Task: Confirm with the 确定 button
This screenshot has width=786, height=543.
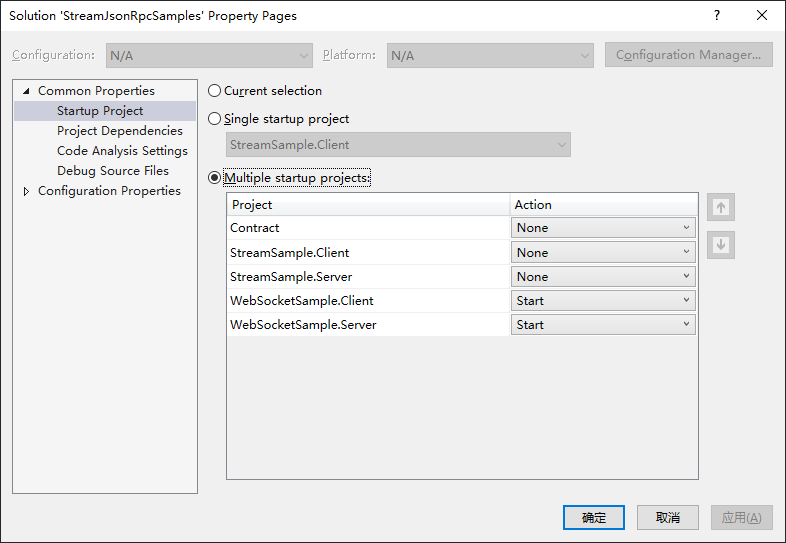Action: tap(594, 517)
